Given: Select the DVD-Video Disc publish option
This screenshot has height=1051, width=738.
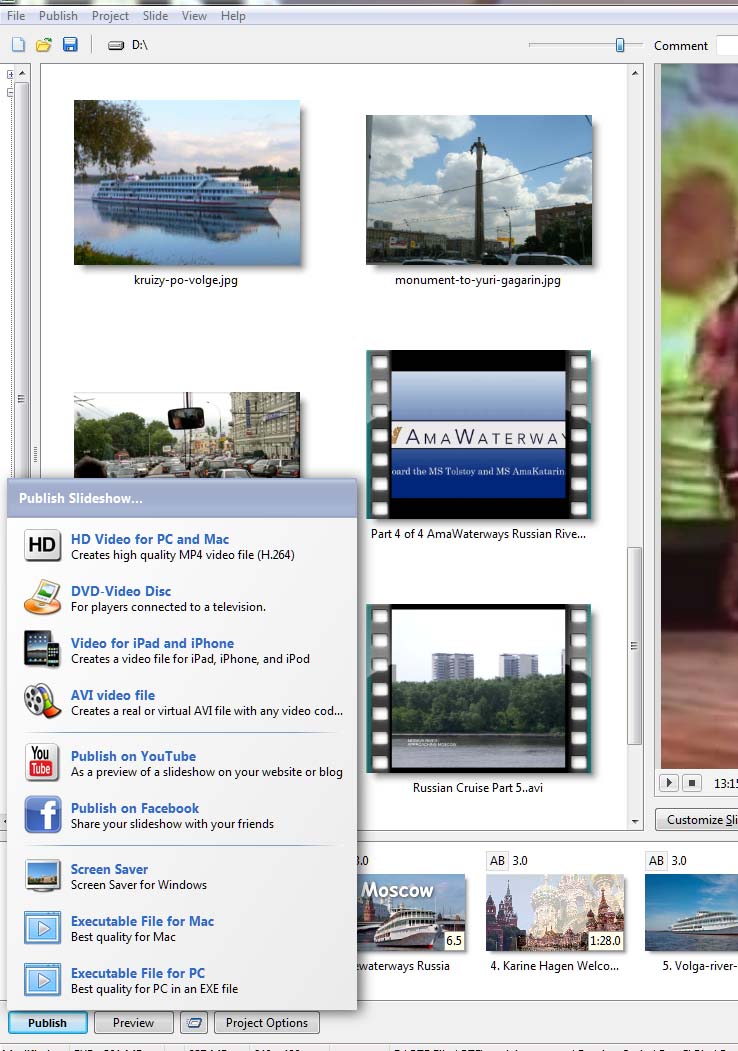Looking at the screenshot, I should click(x=120, y=592).
